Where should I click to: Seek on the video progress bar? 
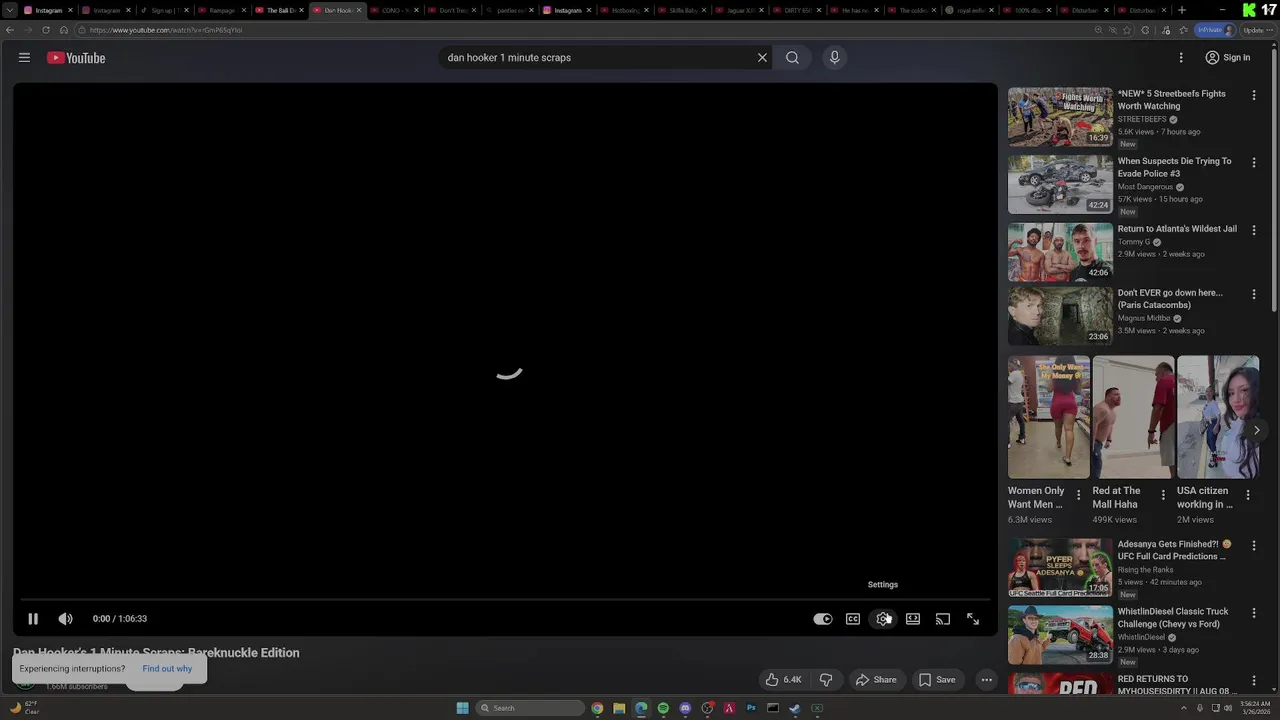coord(505,599)
